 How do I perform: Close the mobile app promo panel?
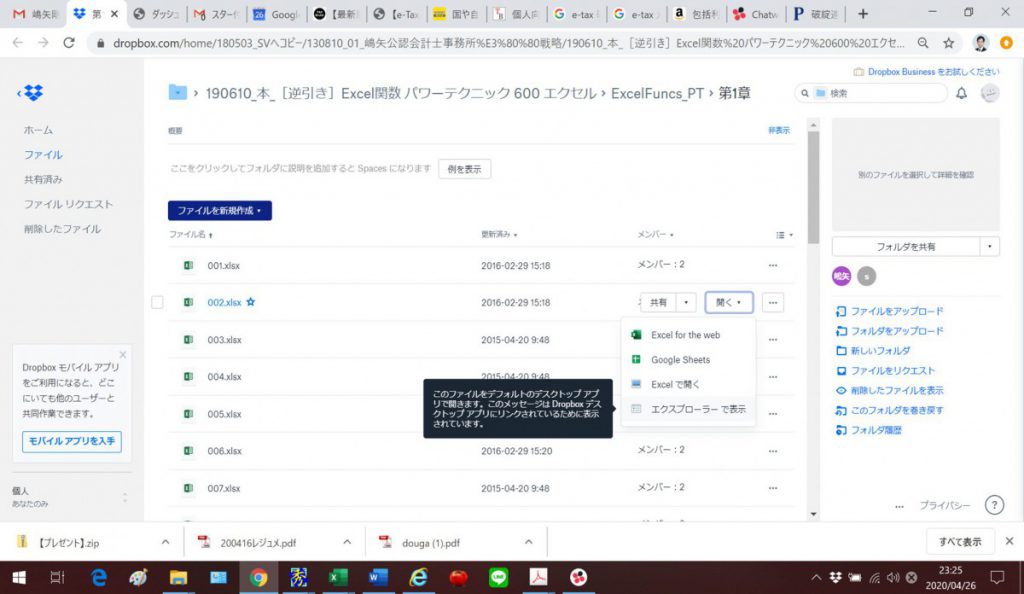coord(123,354)
